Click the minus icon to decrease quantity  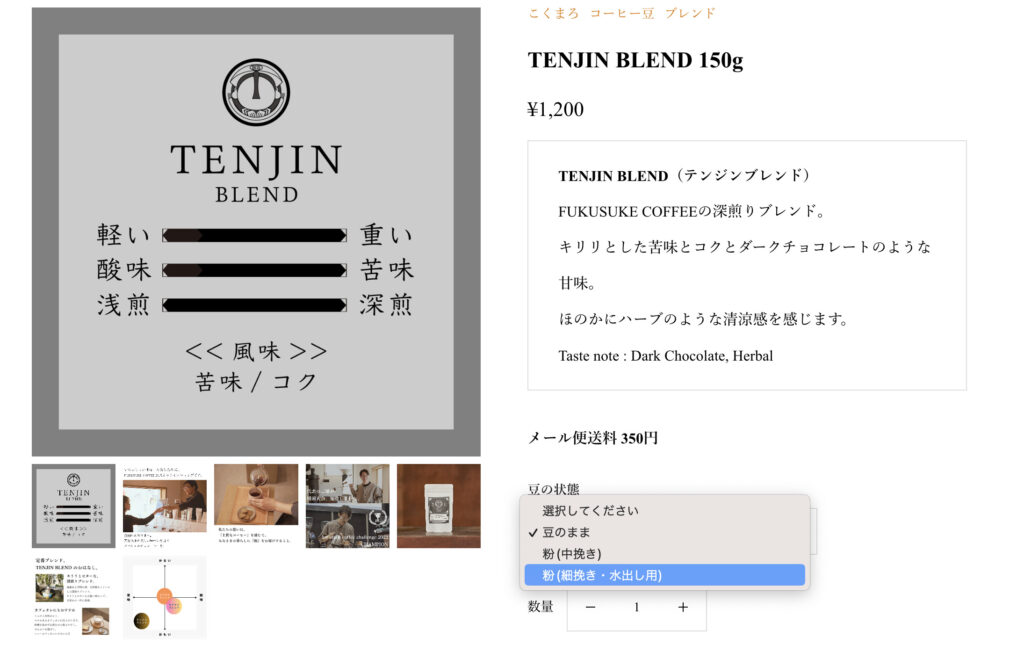click(x=590, y=608)
